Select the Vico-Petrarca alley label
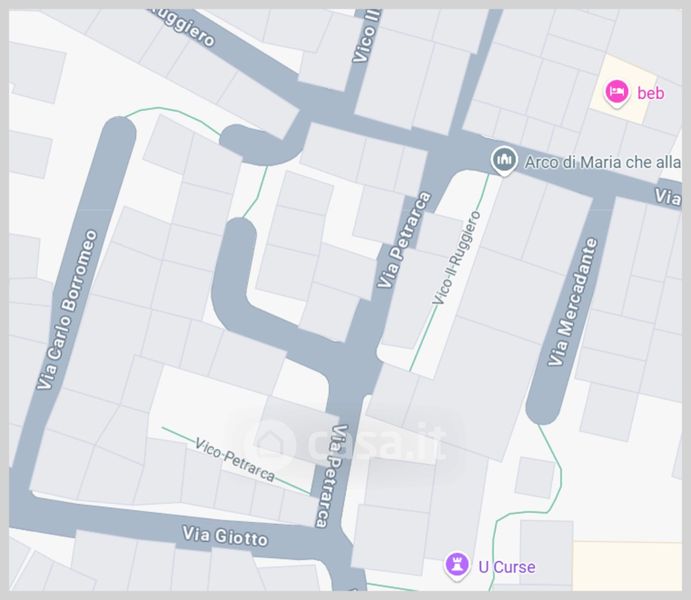Viewport: 691px width, 600px height. point(234,459)
